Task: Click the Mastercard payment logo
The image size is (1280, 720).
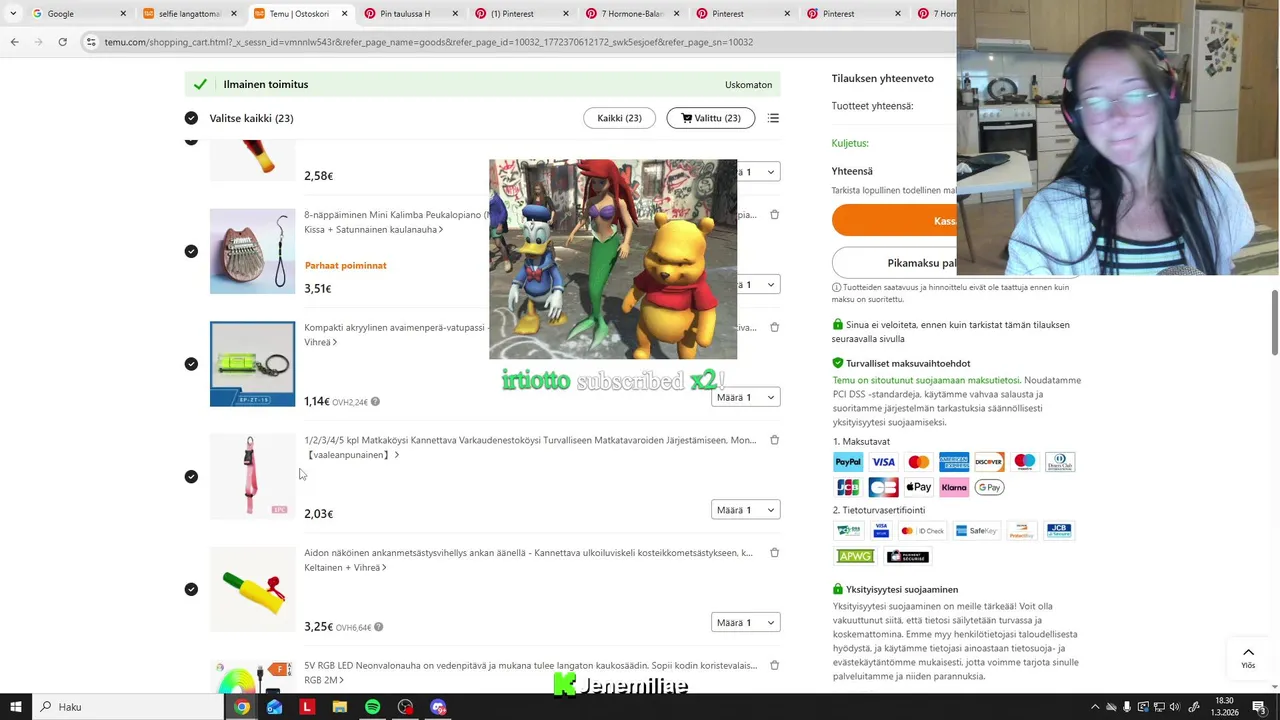Action: 918,462
